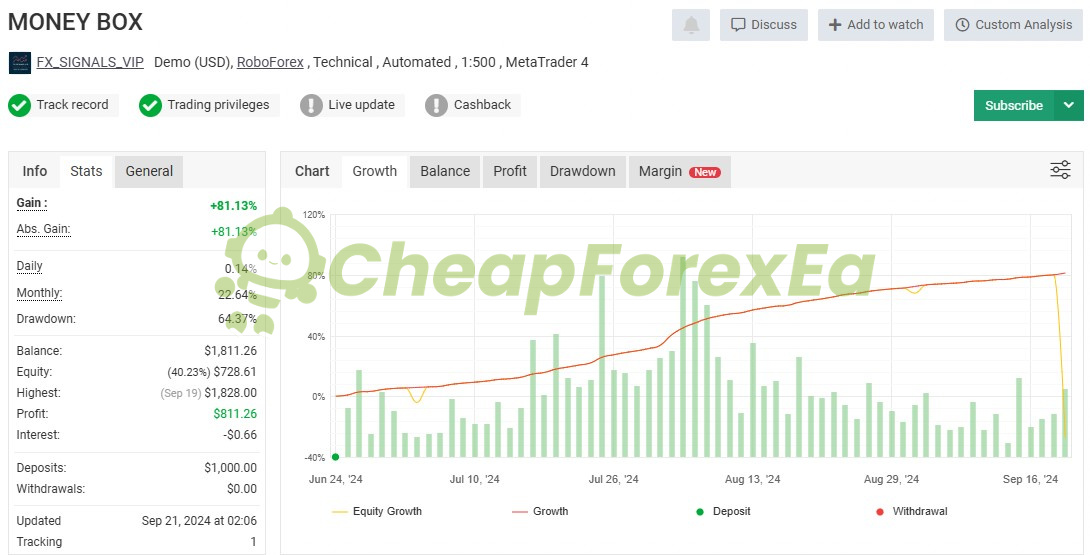
Task: Click the Profit value $811.26
Action: point(235,414)
